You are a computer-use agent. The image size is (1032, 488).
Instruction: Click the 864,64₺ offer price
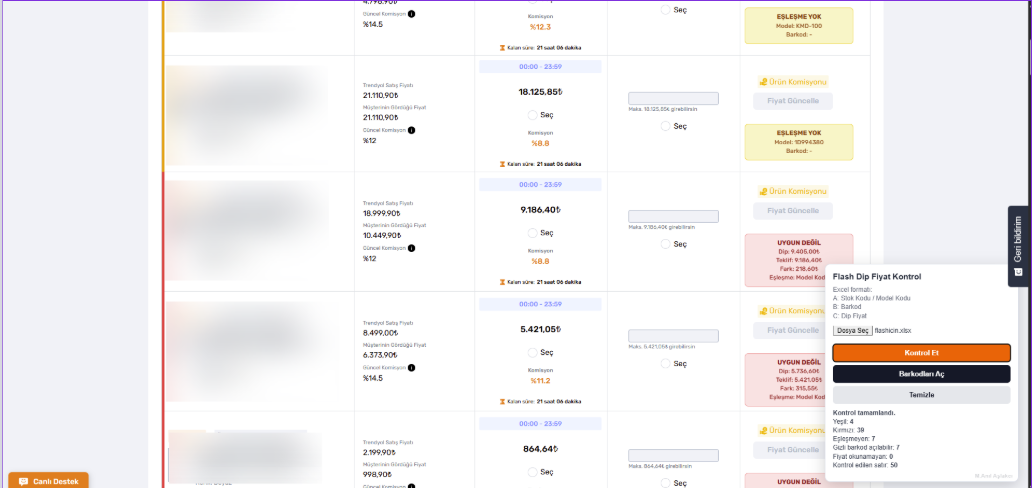(540, 449)
